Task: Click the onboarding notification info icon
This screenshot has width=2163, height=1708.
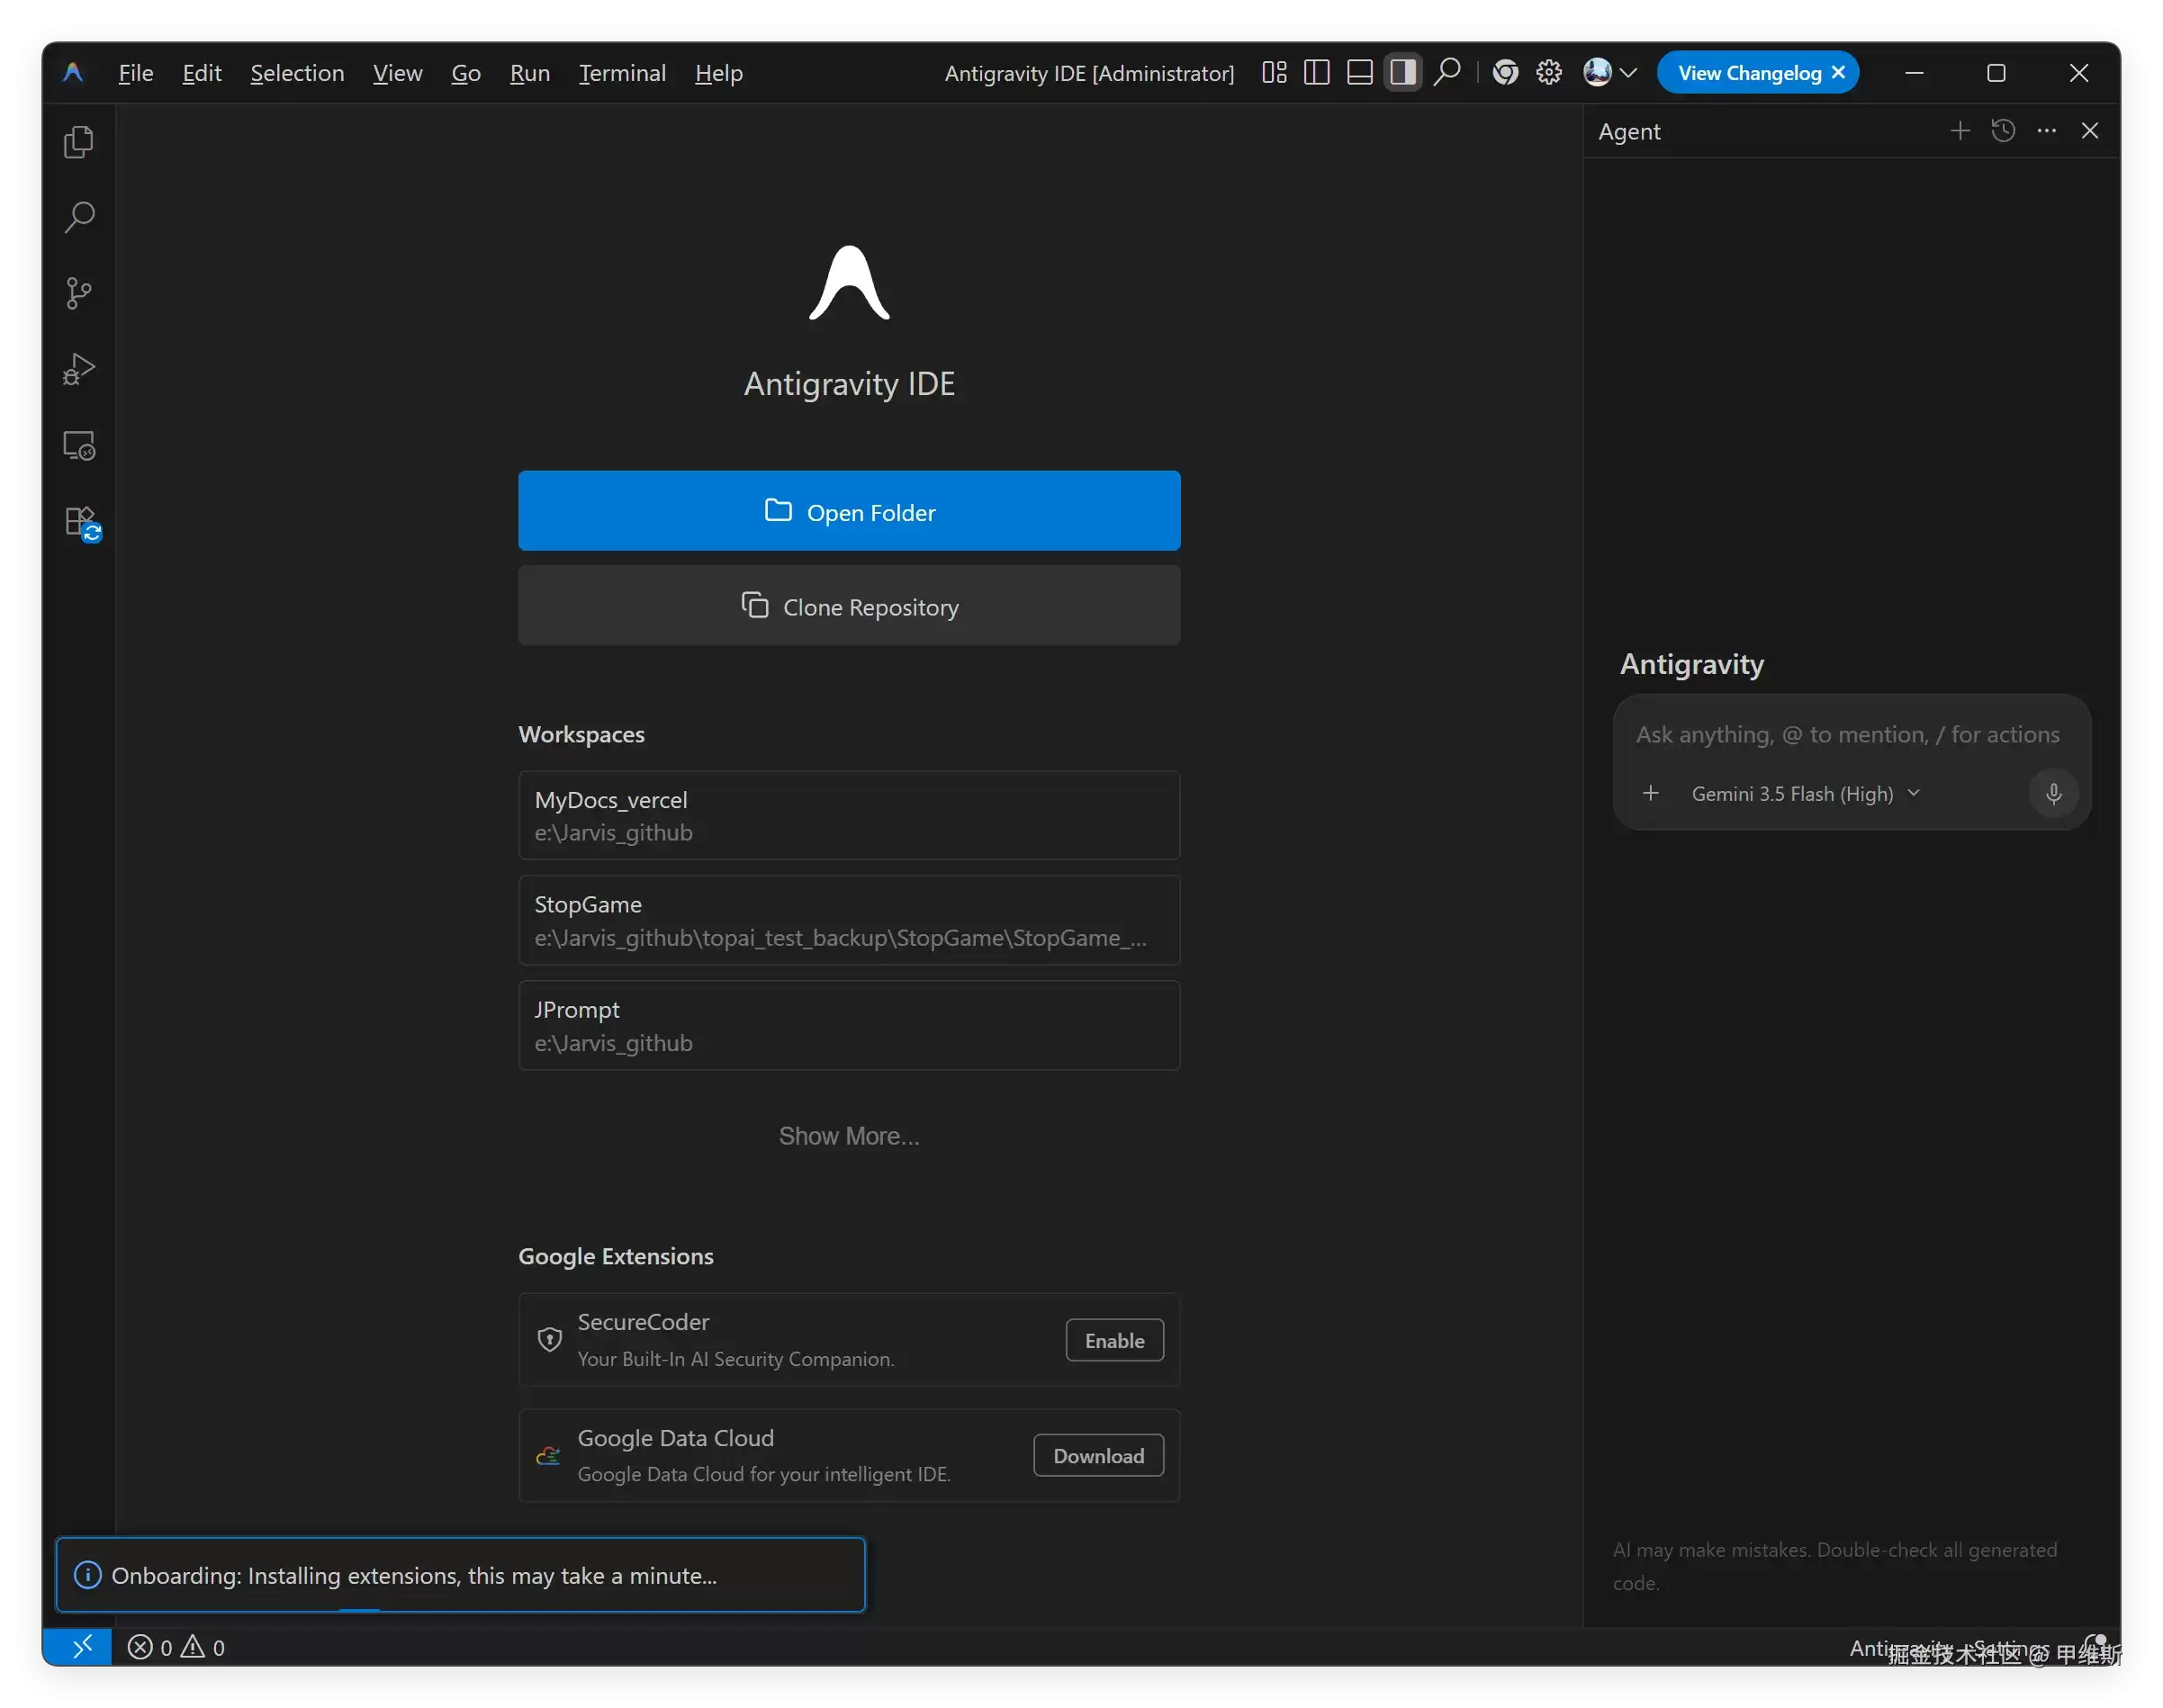Action: point(88,1575)
